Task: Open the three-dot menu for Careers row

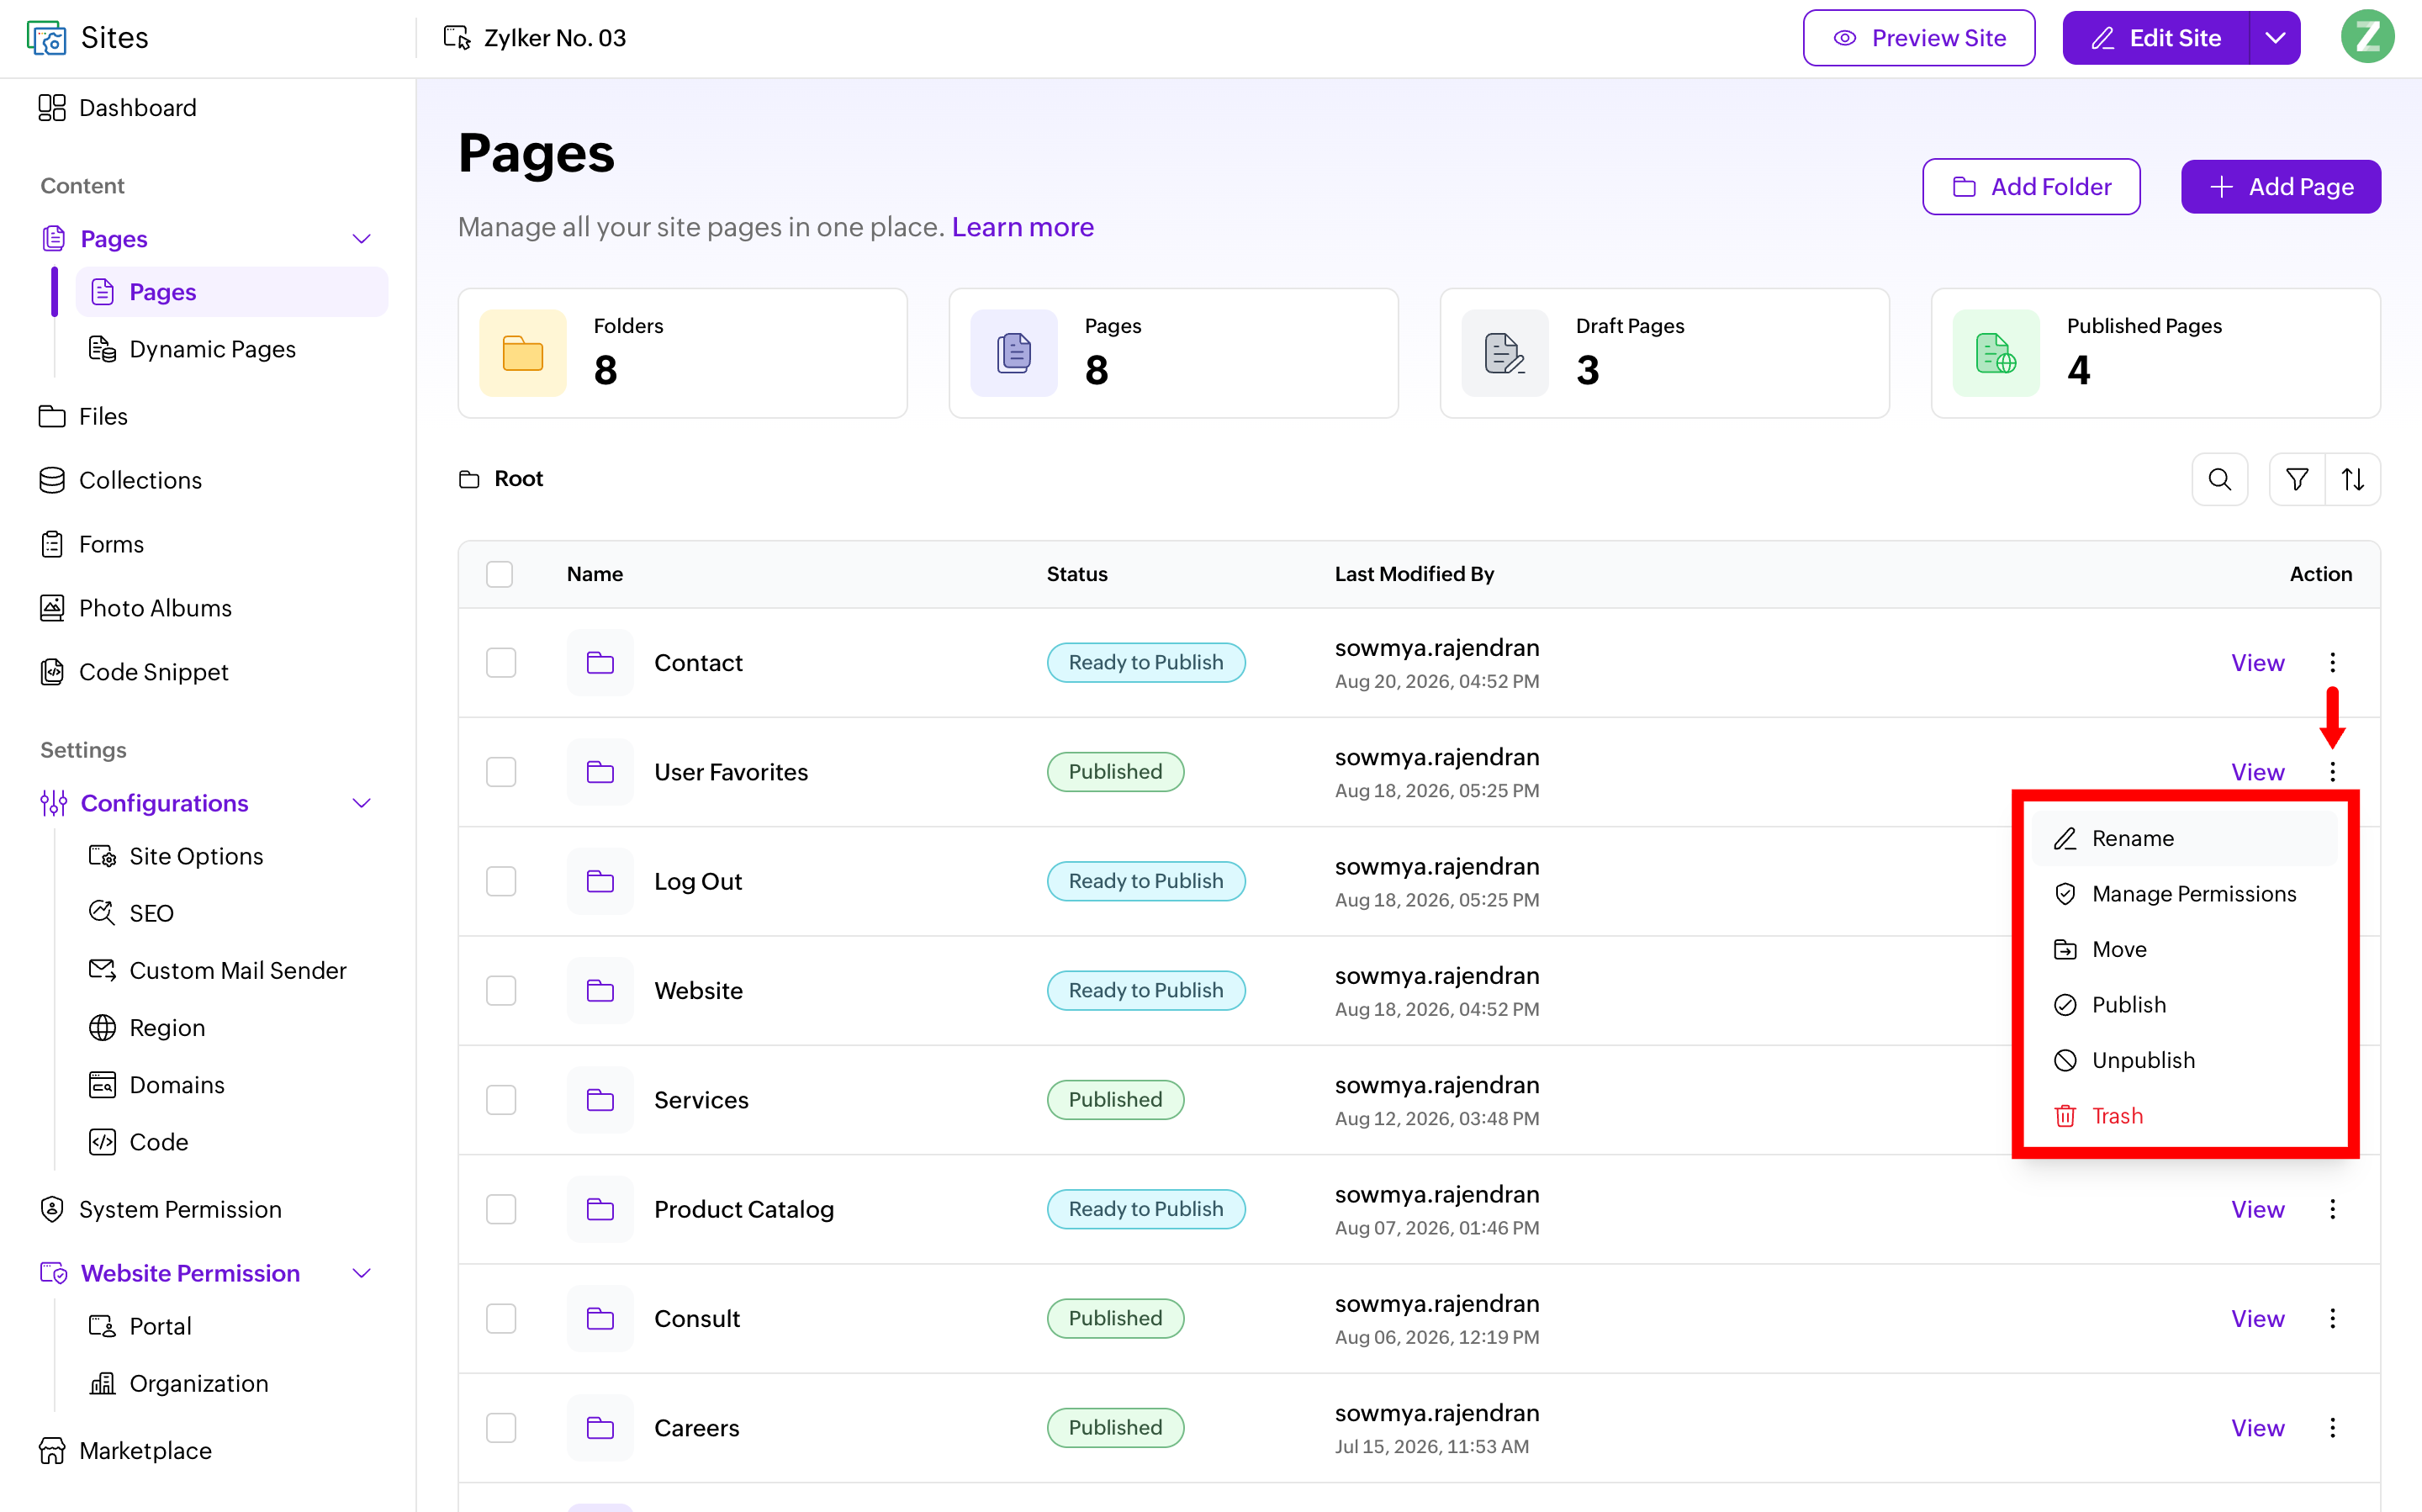Action: click(2332, 1428)
